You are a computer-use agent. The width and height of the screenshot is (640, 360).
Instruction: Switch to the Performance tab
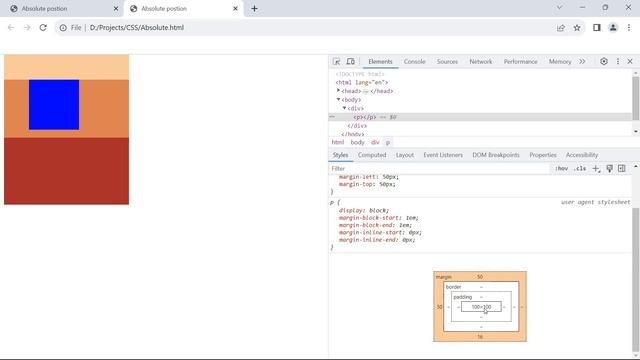520,62
